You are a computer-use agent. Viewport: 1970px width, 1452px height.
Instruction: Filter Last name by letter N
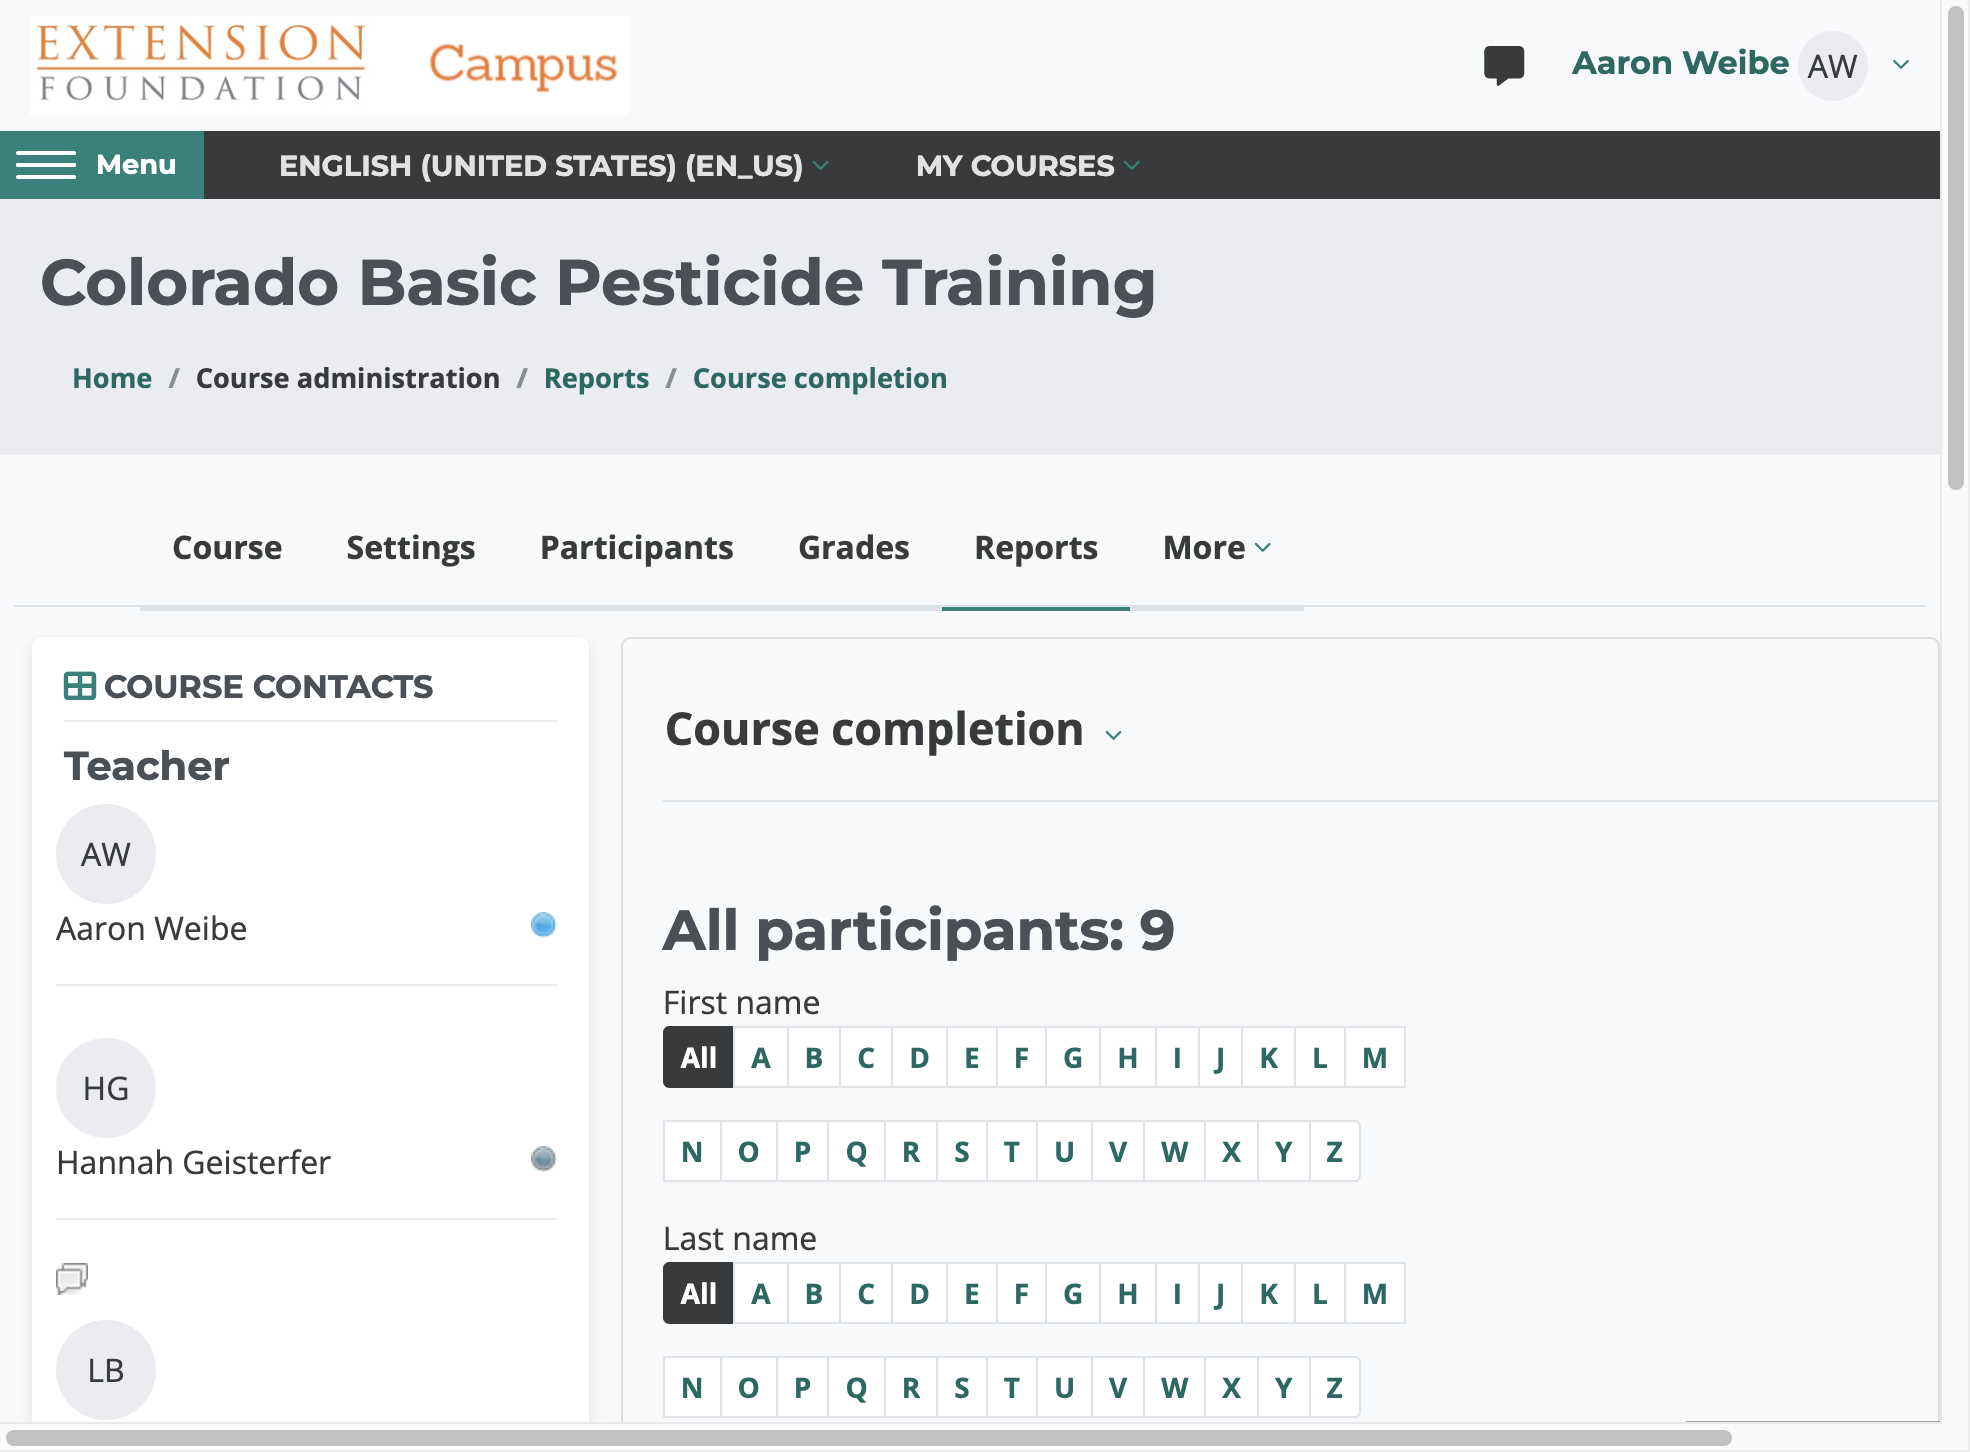coord(692,1387)
